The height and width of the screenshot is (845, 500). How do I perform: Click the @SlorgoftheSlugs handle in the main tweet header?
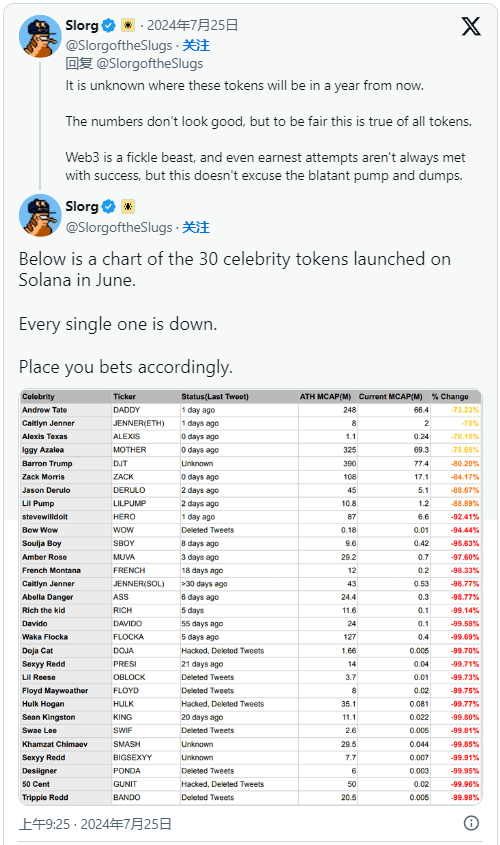[x=119, y=227]
